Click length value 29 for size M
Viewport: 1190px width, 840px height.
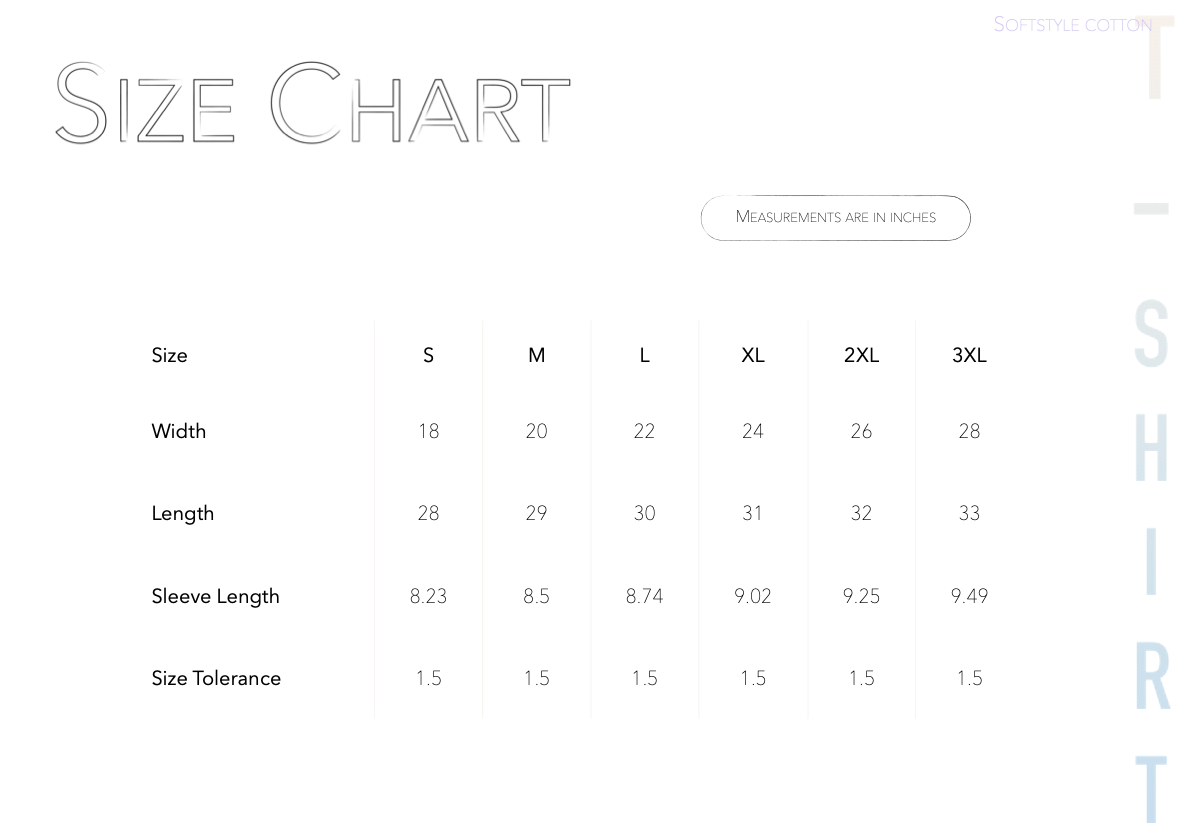point(537,513)
